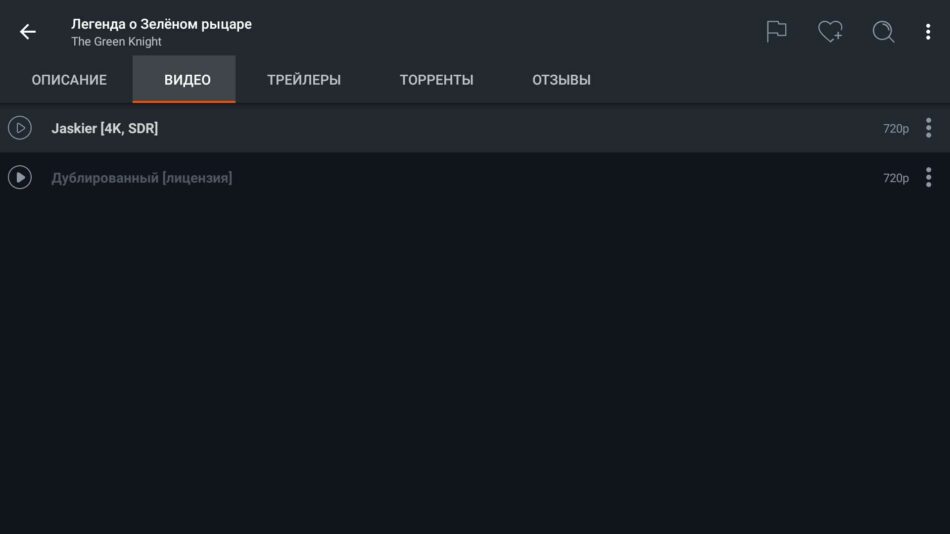Go back using the arrow icon

pos(28,32)
